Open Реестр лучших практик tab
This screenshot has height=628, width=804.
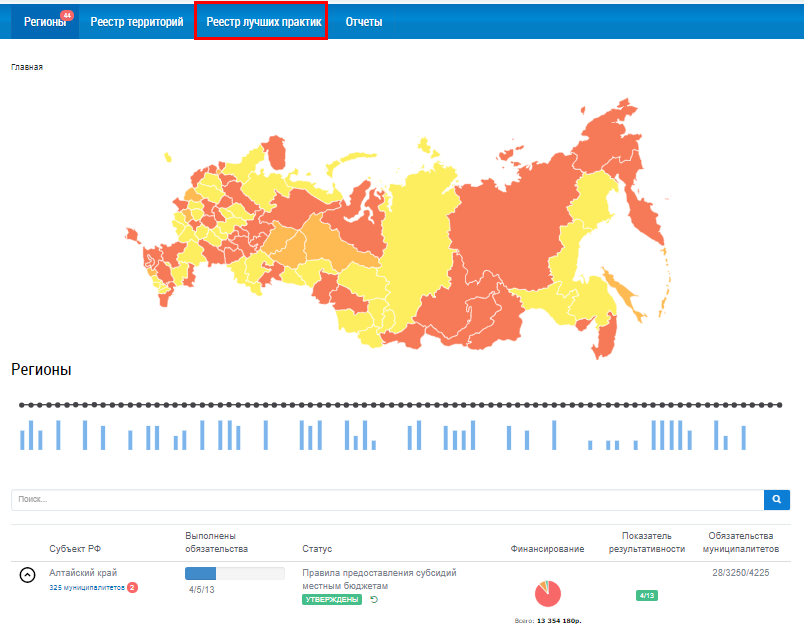point(261,21)
